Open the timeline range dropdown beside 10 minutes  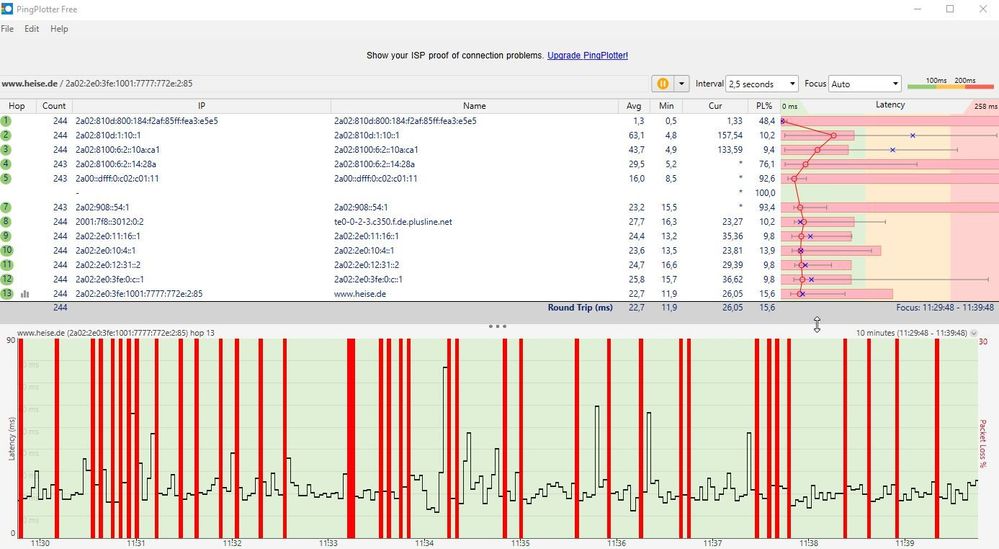[974, 333]
